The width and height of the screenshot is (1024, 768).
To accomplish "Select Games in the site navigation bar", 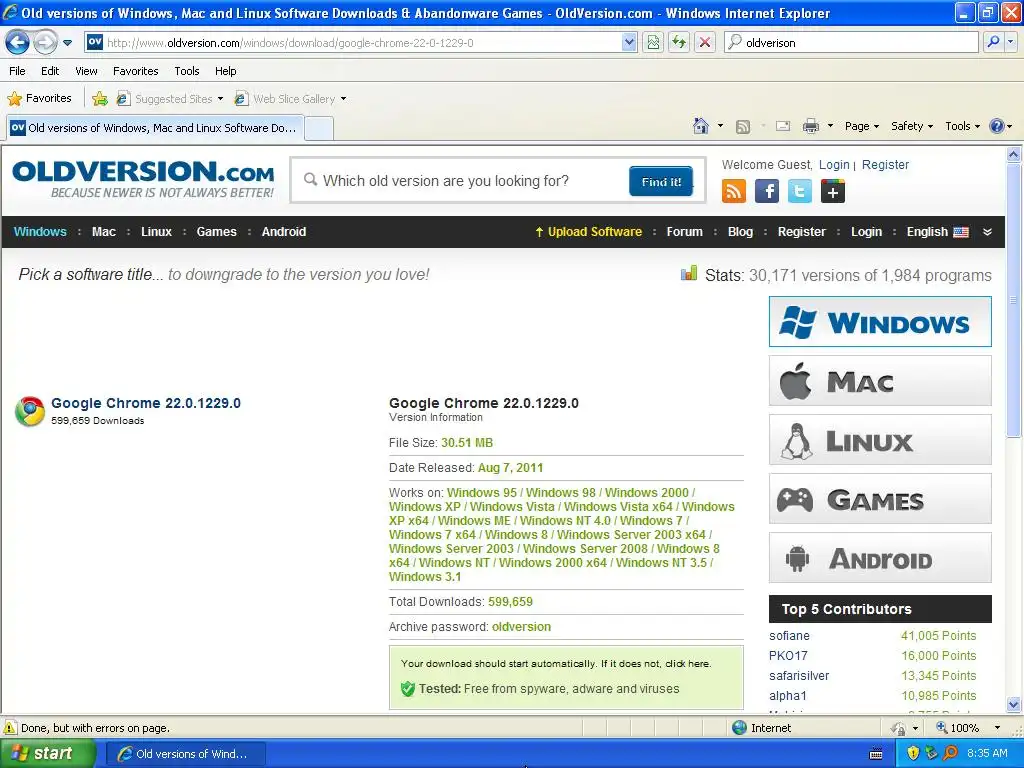I will (x=216, y=232).
